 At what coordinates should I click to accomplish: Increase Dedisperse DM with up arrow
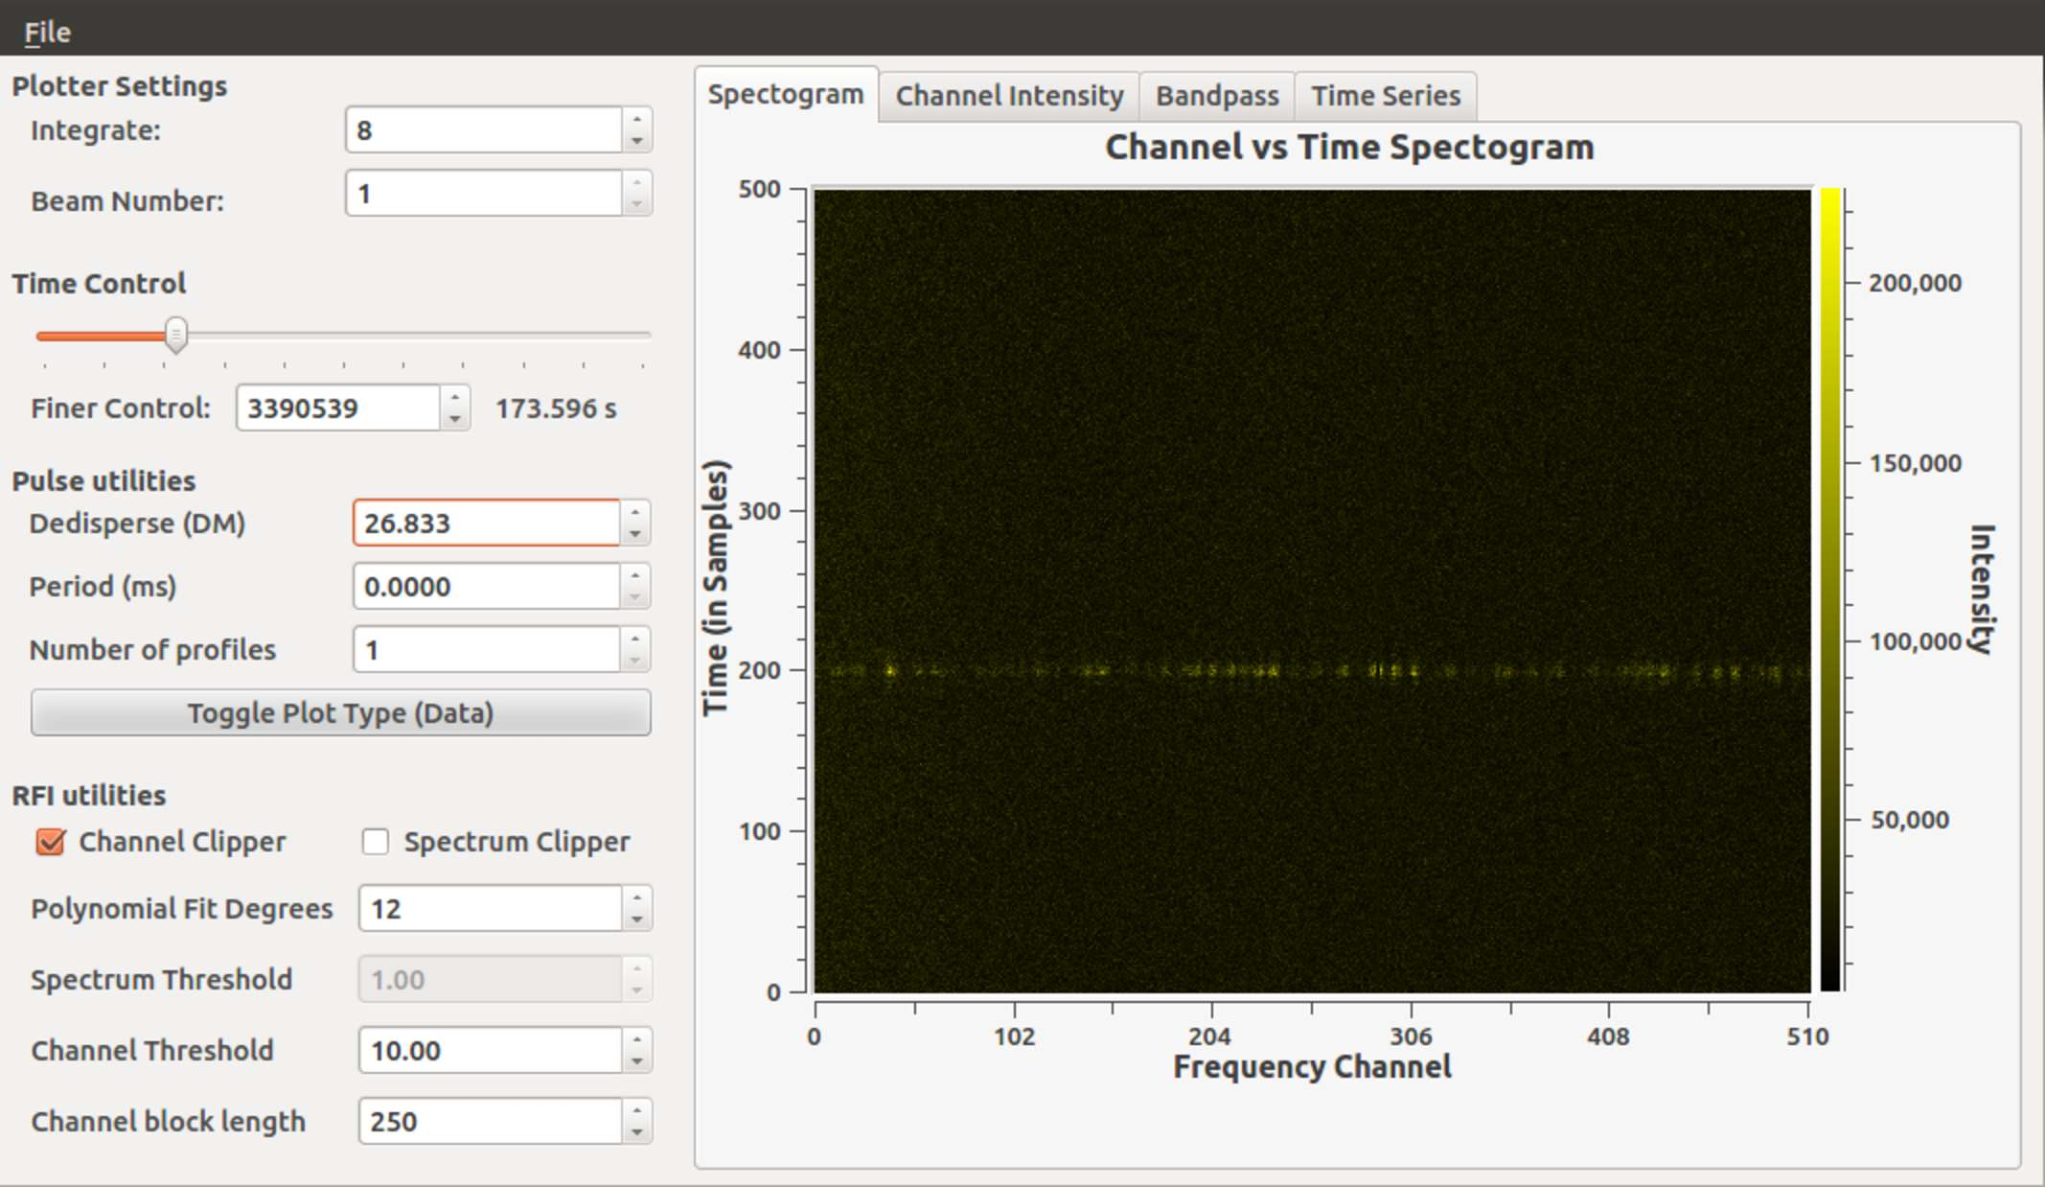(635, 512)
